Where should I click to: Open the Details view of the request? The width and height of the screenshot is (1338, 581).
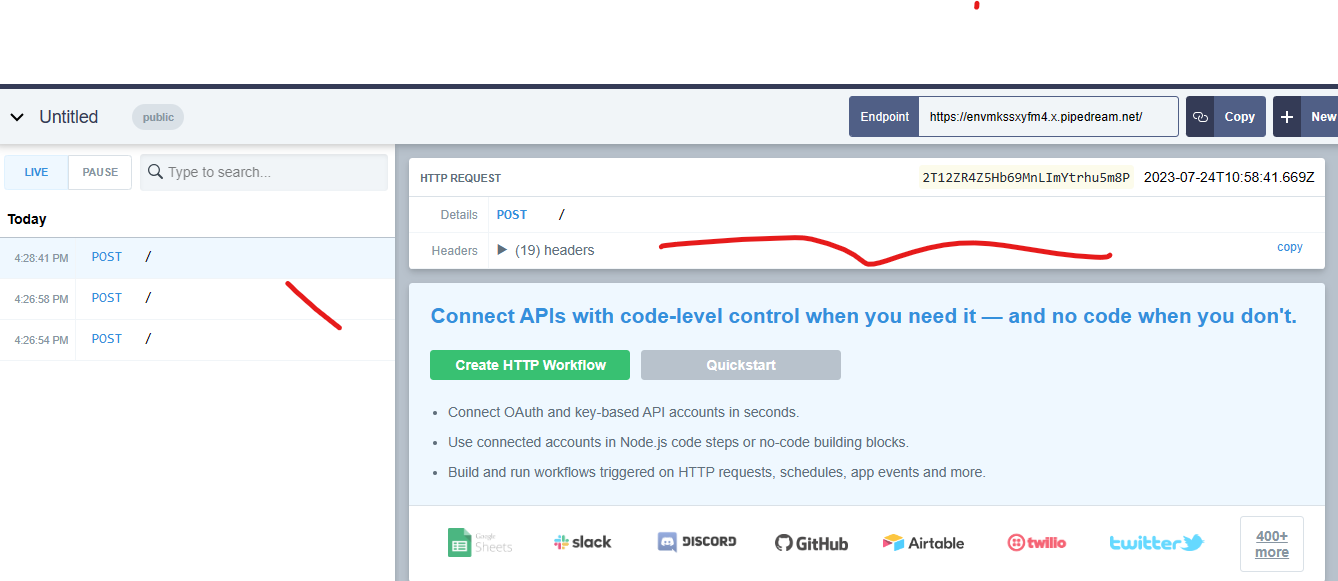[x=459, y=214]
